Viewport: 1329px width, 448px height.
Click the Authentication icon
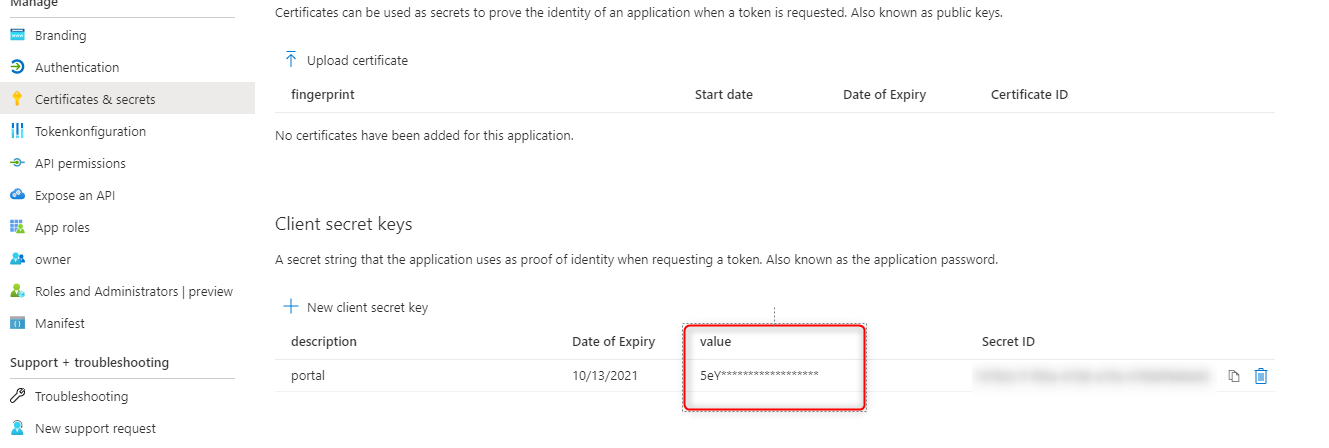[x=17, y=67]
